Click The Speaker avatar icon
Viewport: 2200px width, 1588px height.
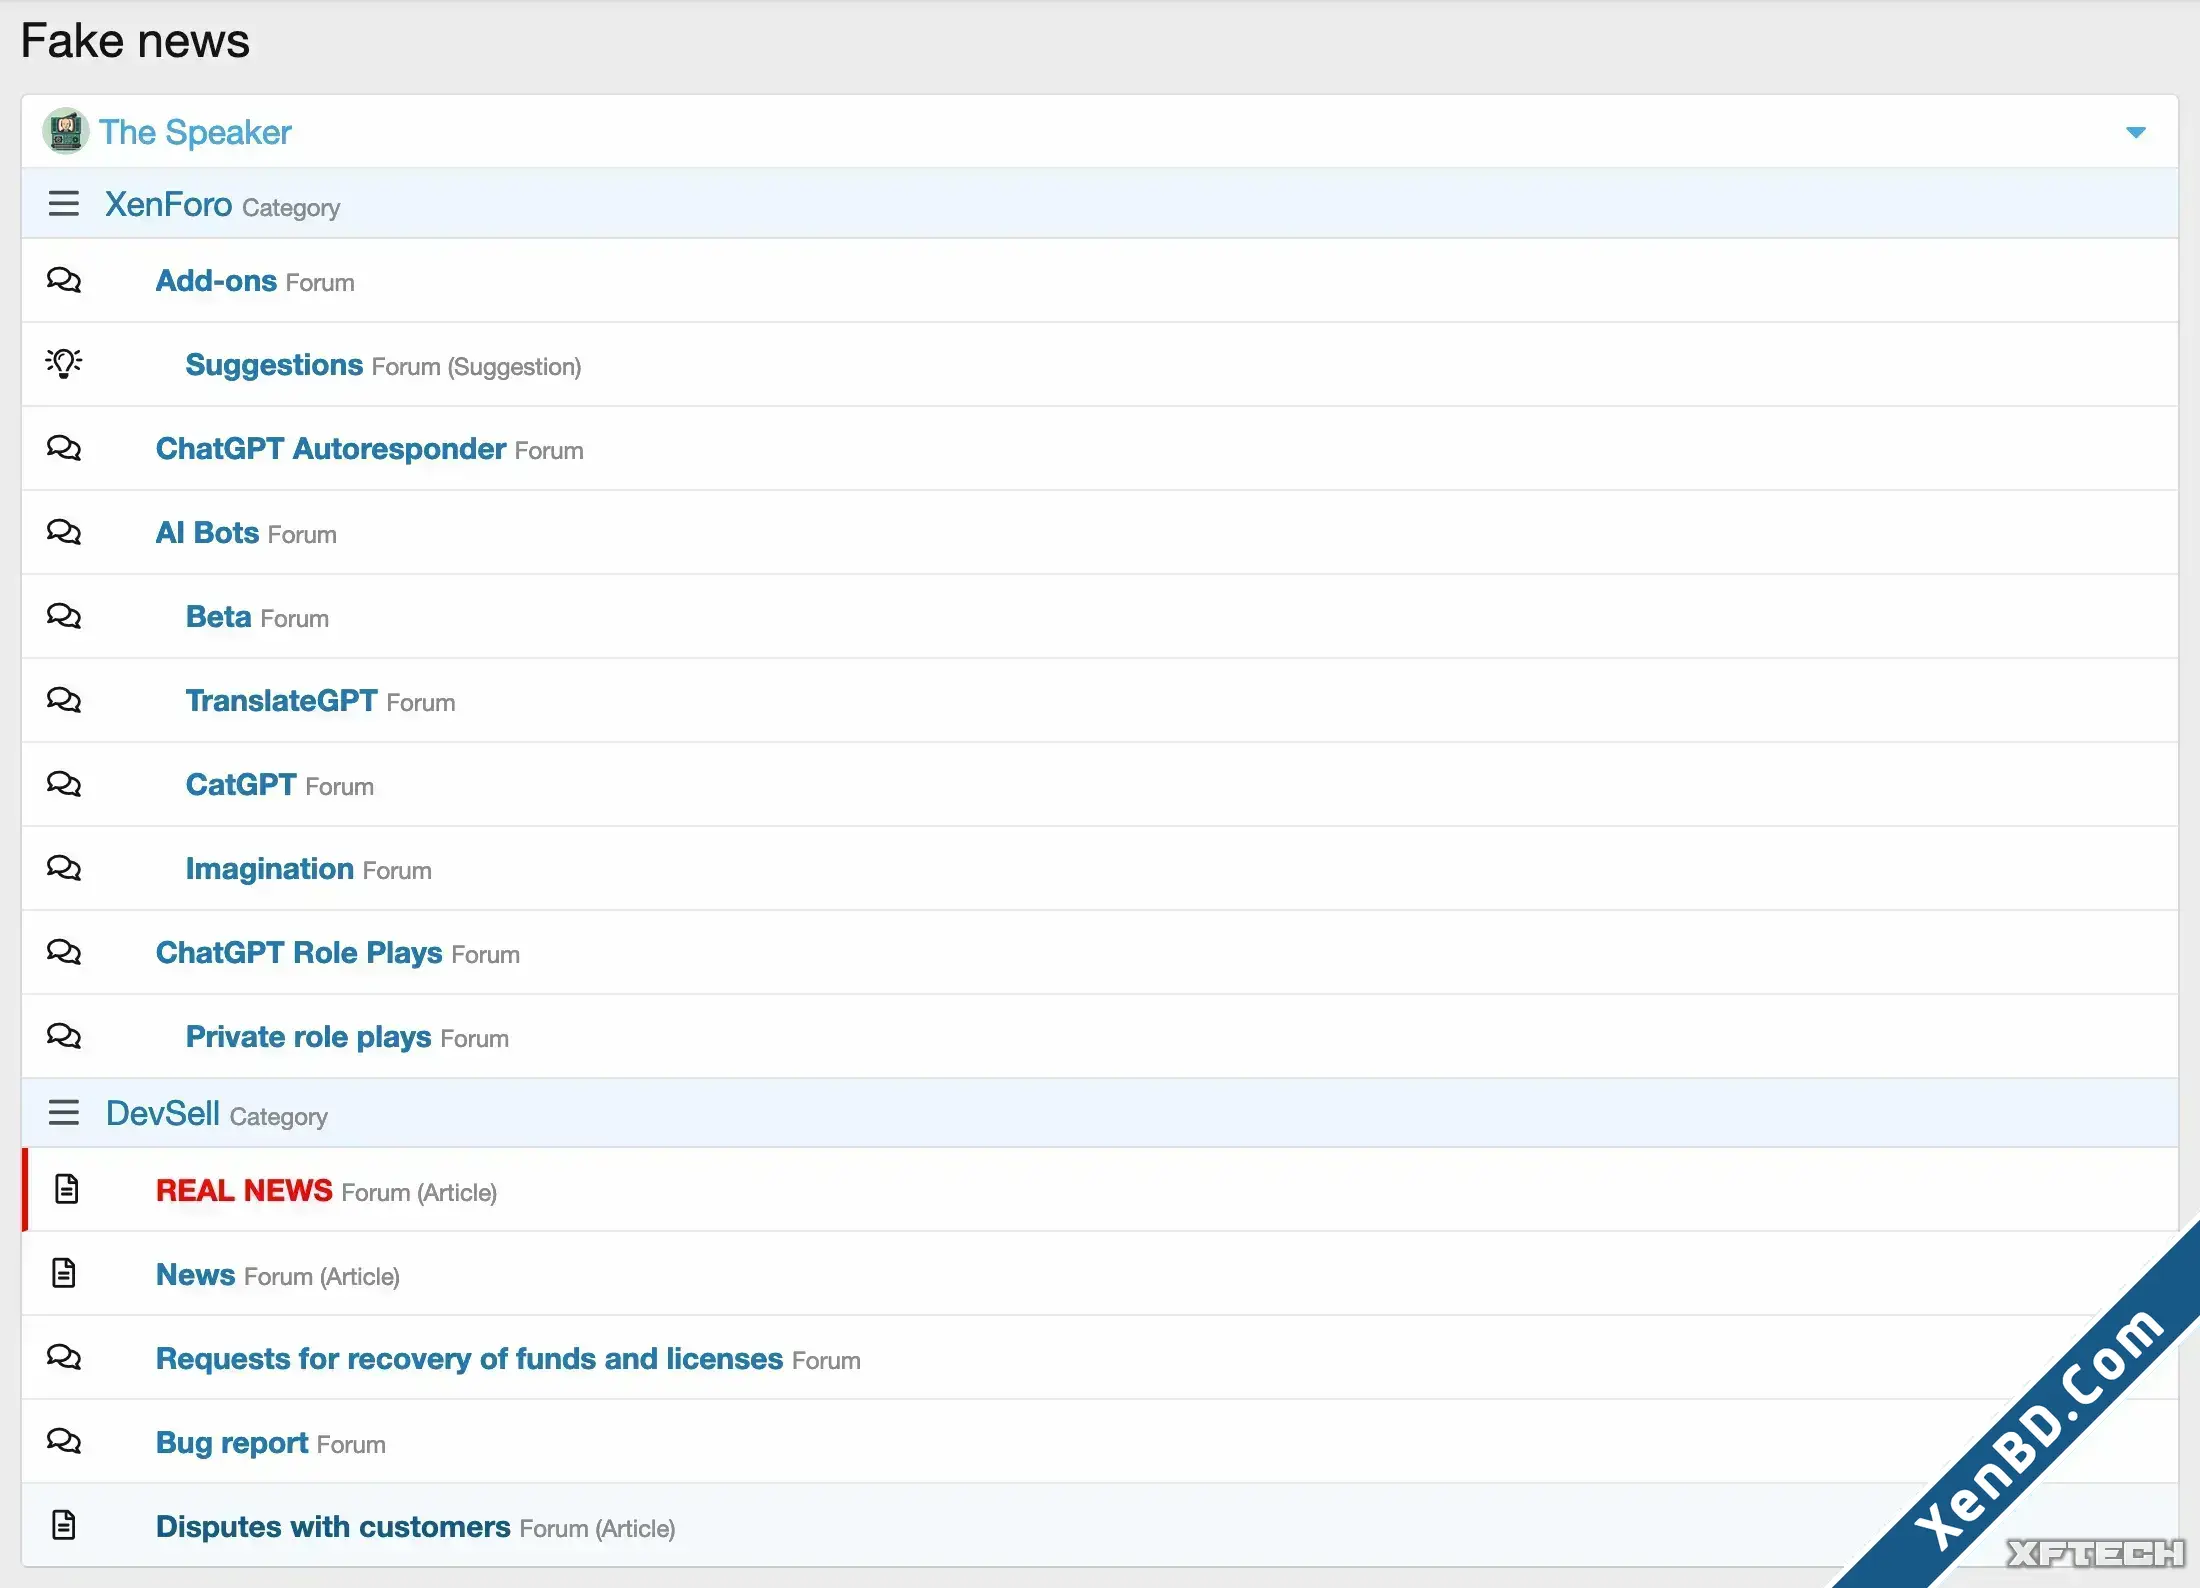pyautogui.click(x=66, y=131)
